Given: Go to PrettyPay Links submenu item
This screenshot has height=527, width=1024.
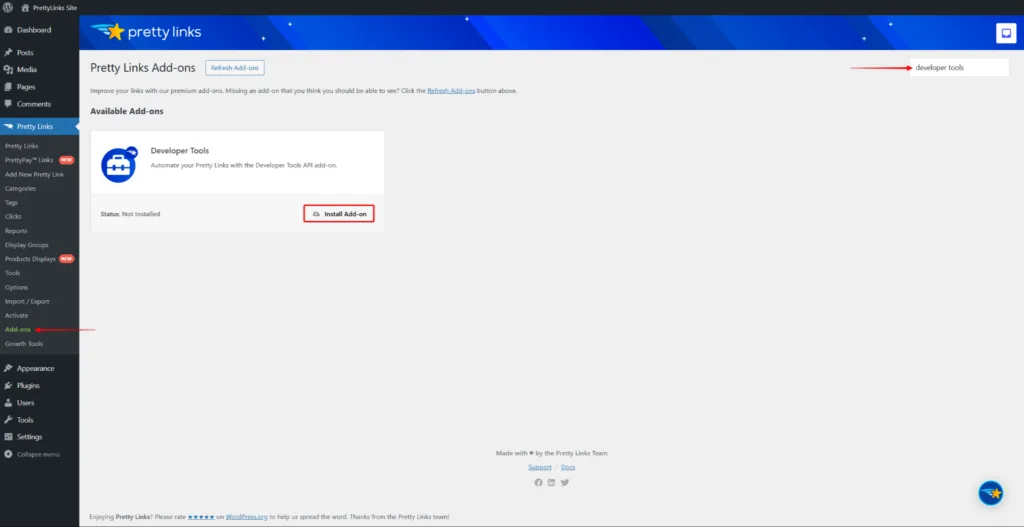Looking at the screenshot, I should (29, 160).
